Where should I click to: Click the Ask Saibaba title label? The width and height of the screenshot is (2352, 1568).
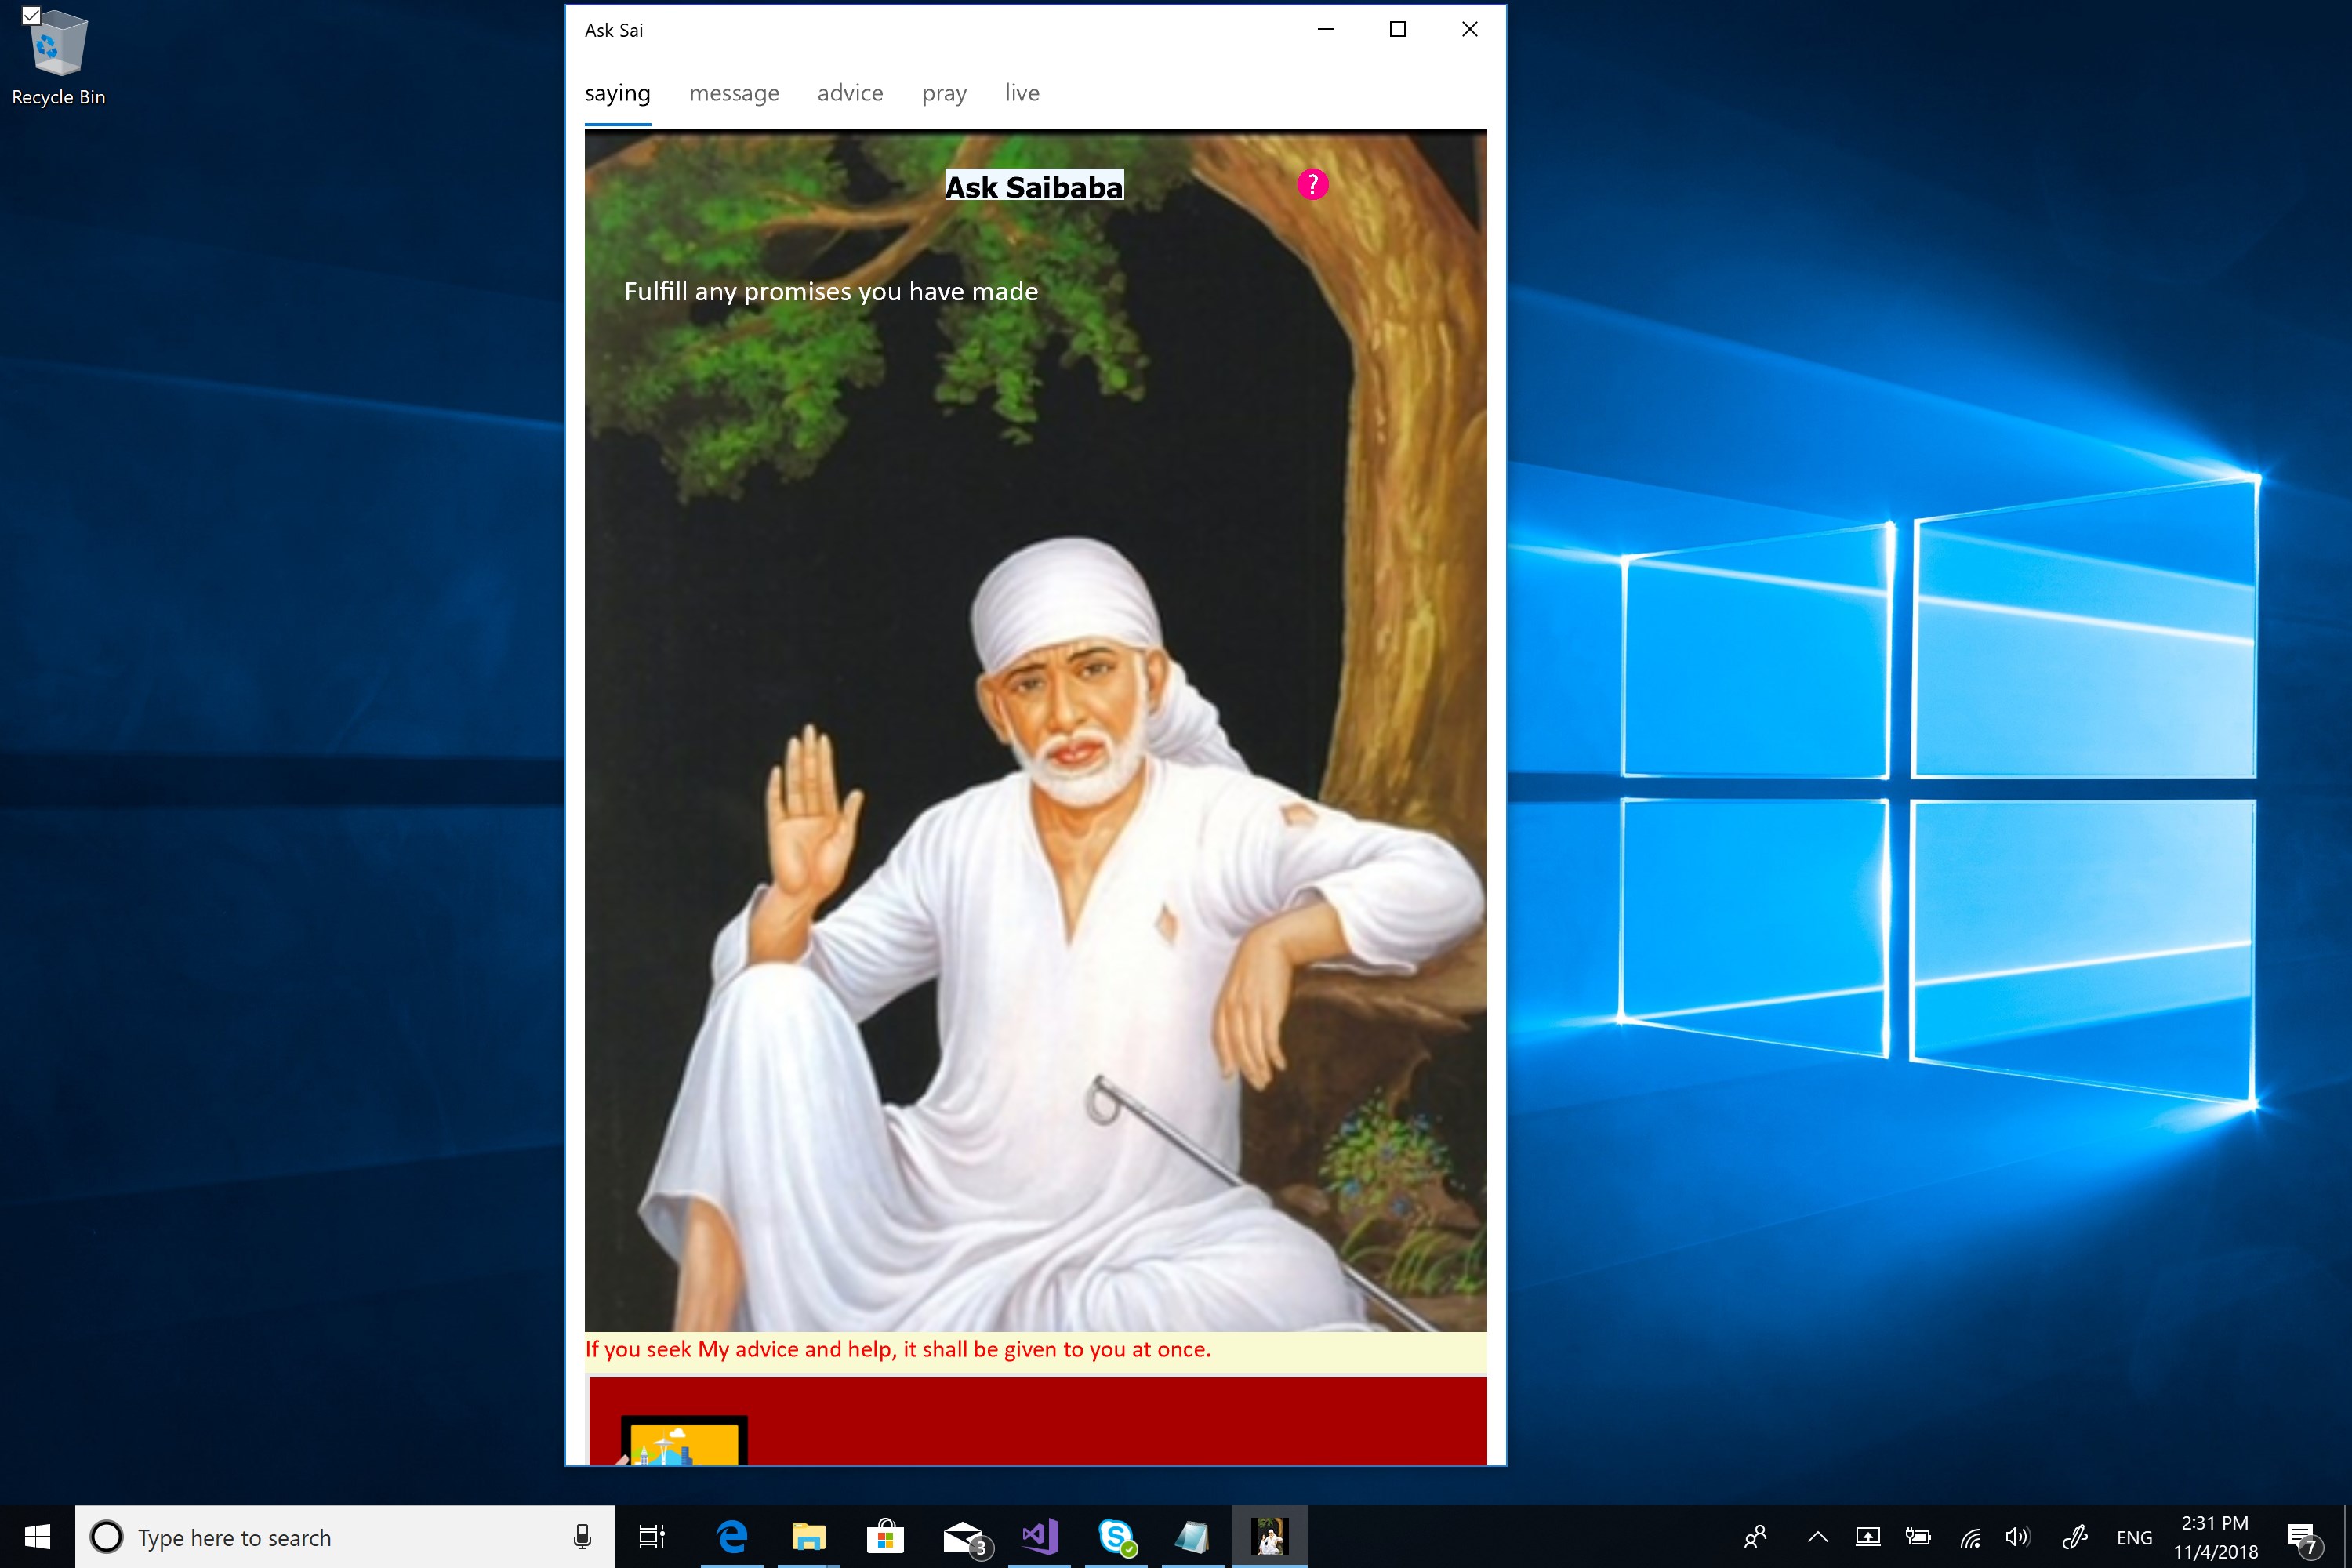click(x=1034, y=187)
